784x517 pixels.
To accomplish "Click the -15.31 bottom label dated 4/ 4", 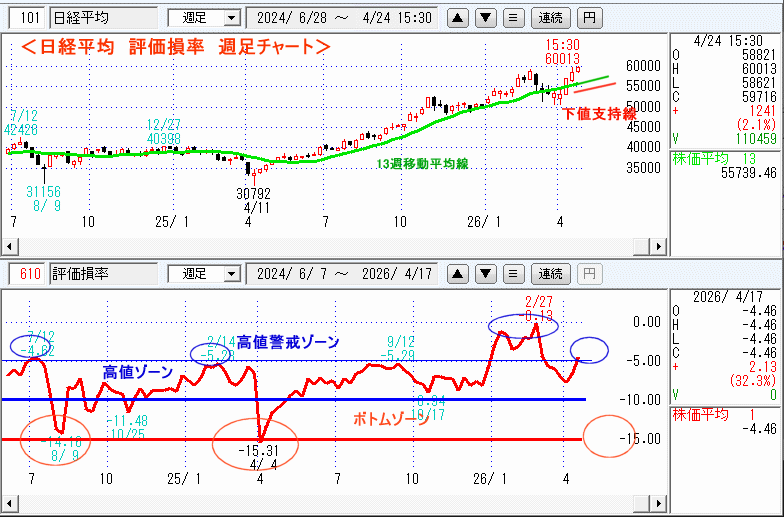I will [x=258, y=450].
